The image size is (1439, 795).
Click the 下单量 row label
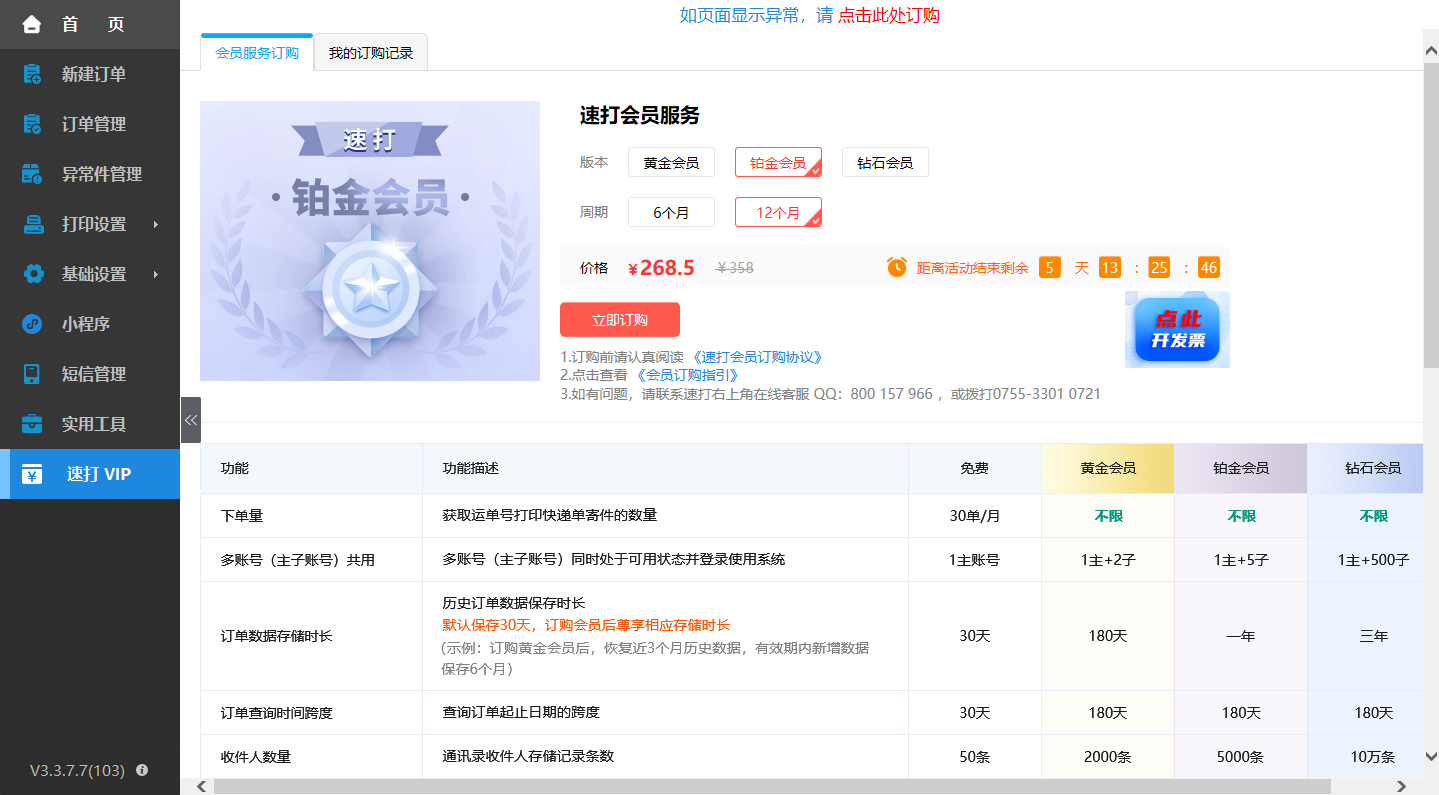tap(242, 516)
